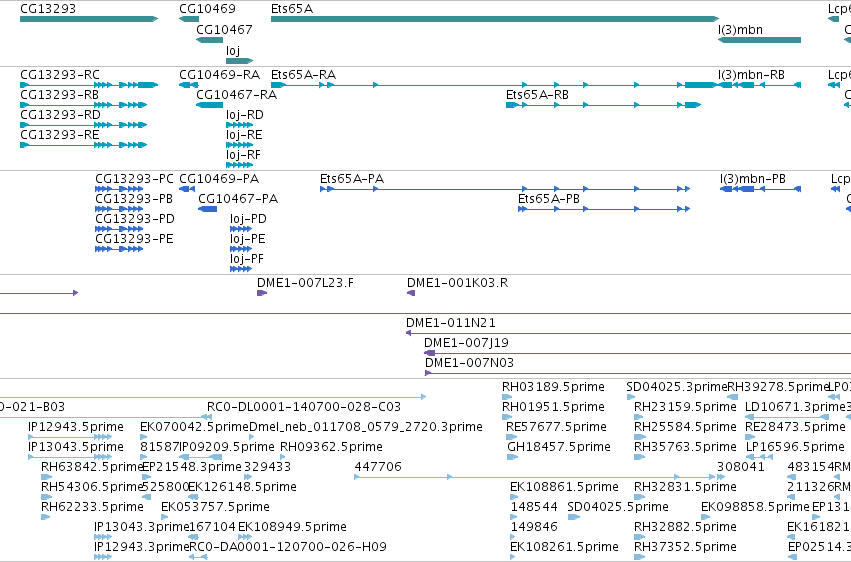Image resolution: width=851 pixels, height=562 pixels.
Task: Select feature 329433
Action: (x=247, y=477)
